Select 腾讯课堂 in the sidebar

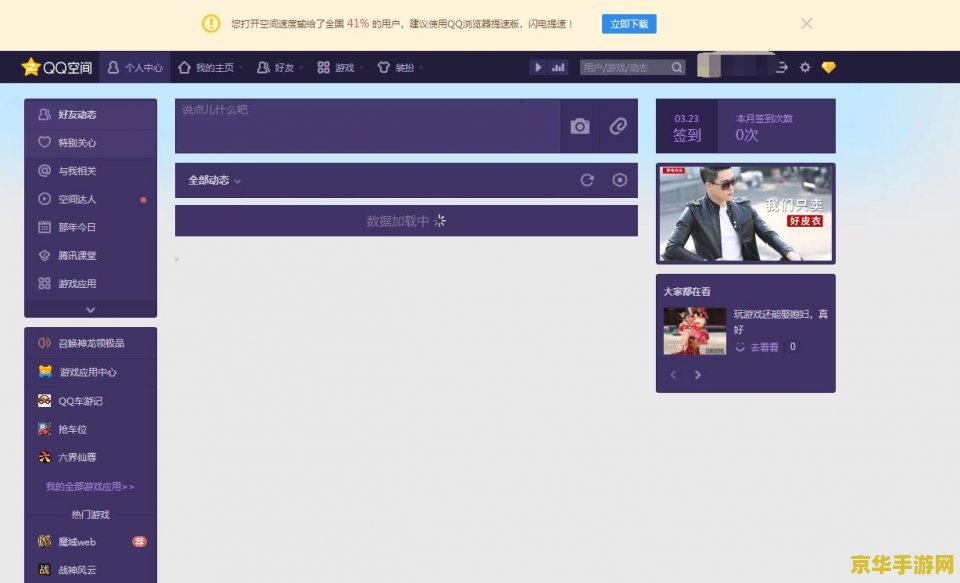pos(91,255)
